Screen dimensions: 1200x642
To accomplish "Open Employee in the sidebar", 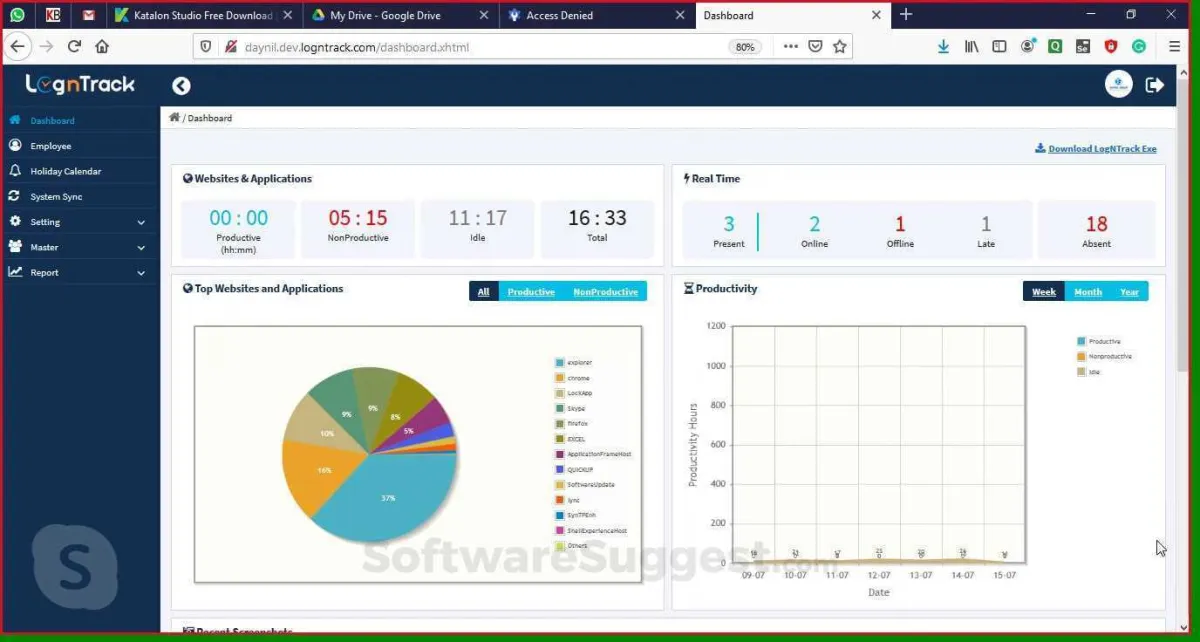I will click(50, 146).
